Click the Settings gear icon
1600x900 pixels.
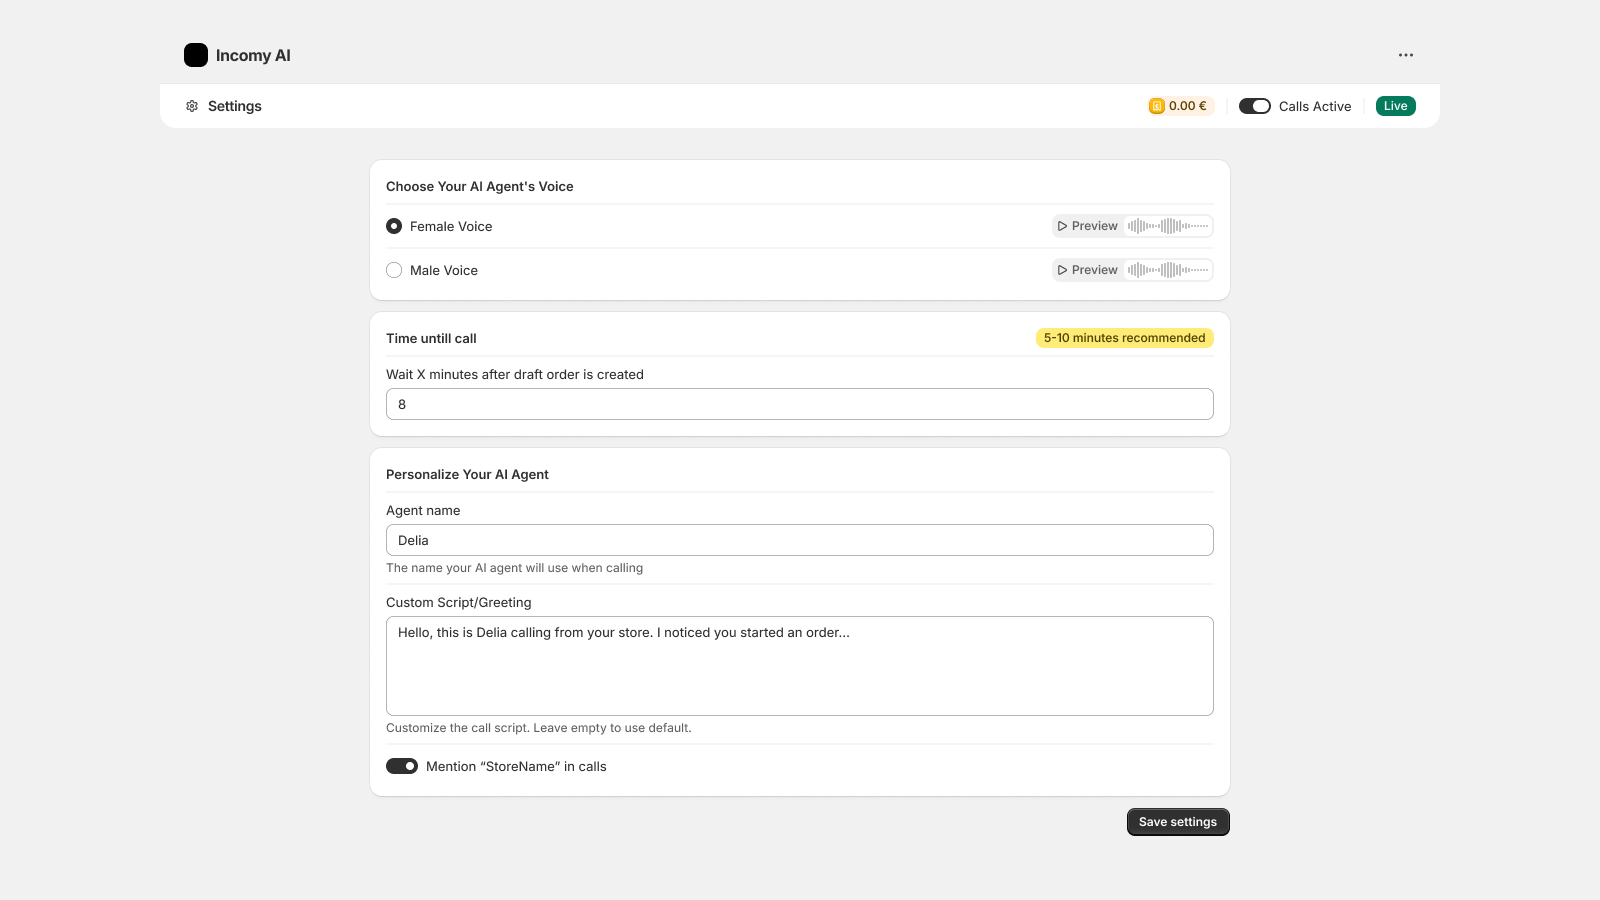(192, 106)
